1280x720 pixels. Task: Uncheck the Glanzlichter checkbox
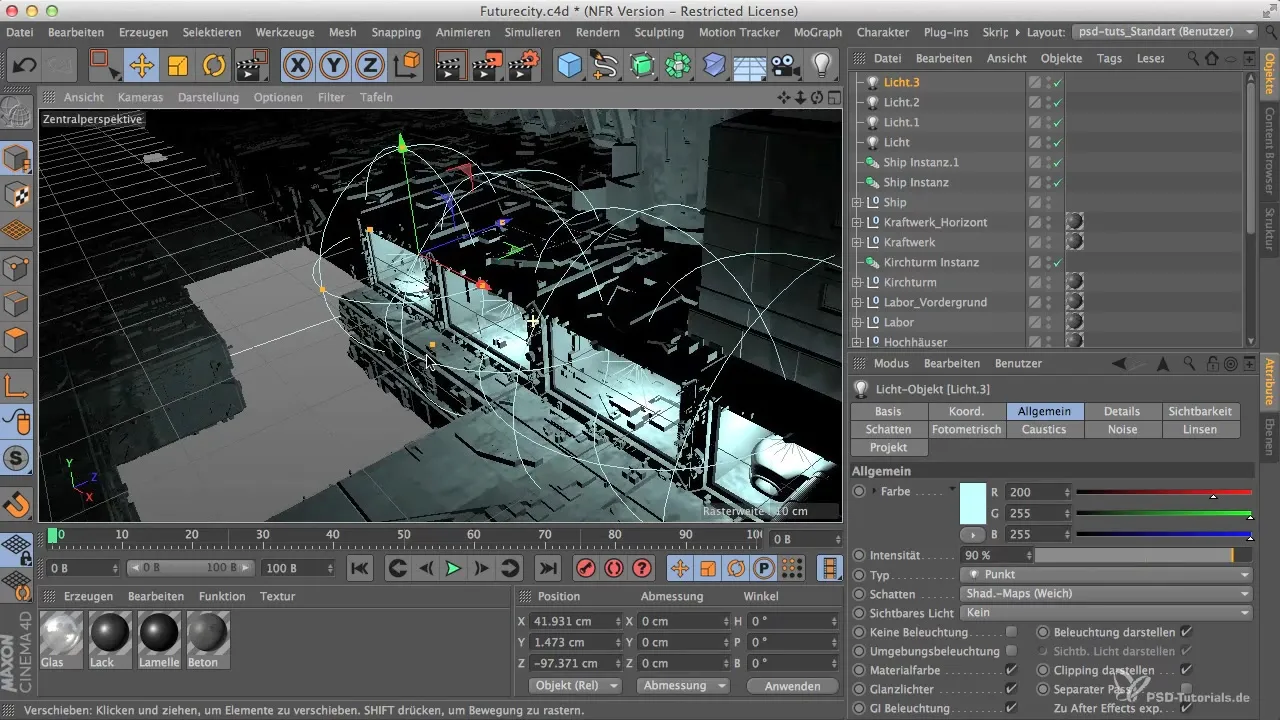tap(1011, 689)
